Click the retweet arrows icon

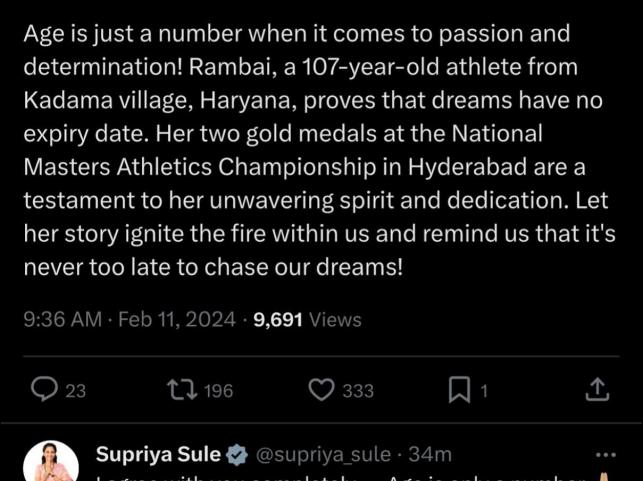183,390
